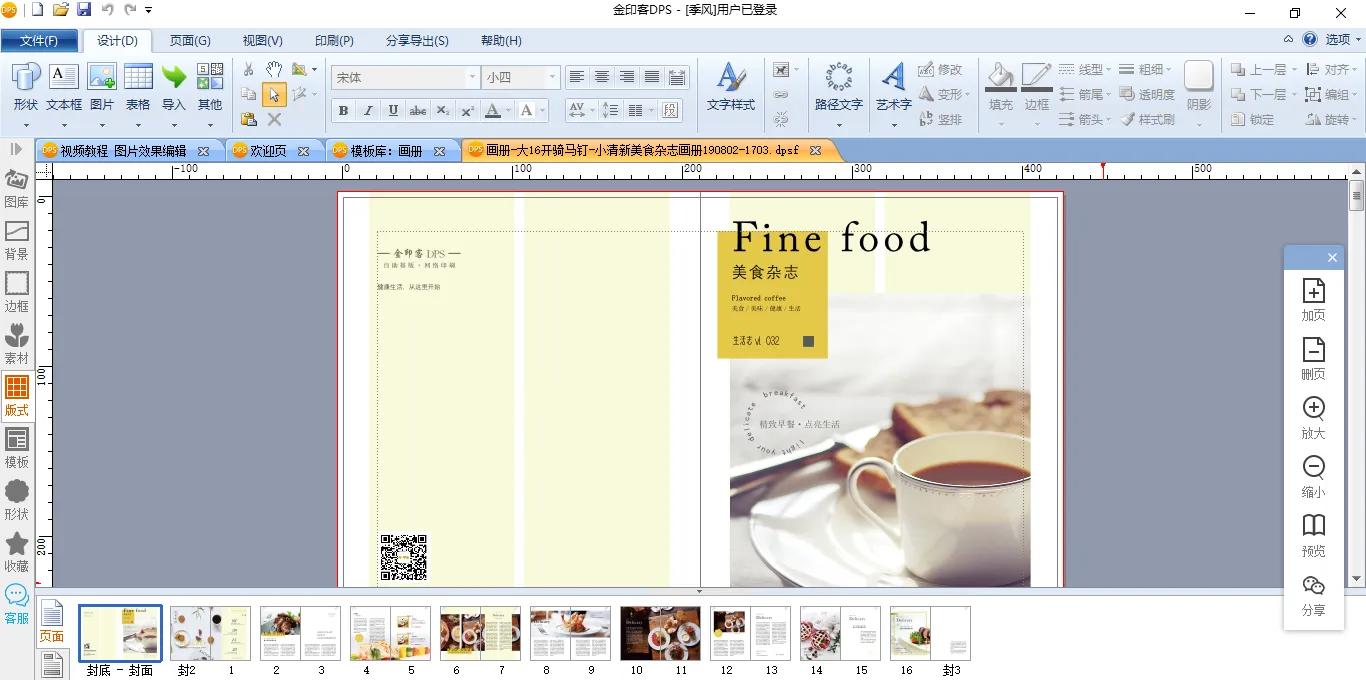This screenshot has width=1366, height=680.
Task: Open the 页面(G) ribbon tab
Action: coord(190,41)
